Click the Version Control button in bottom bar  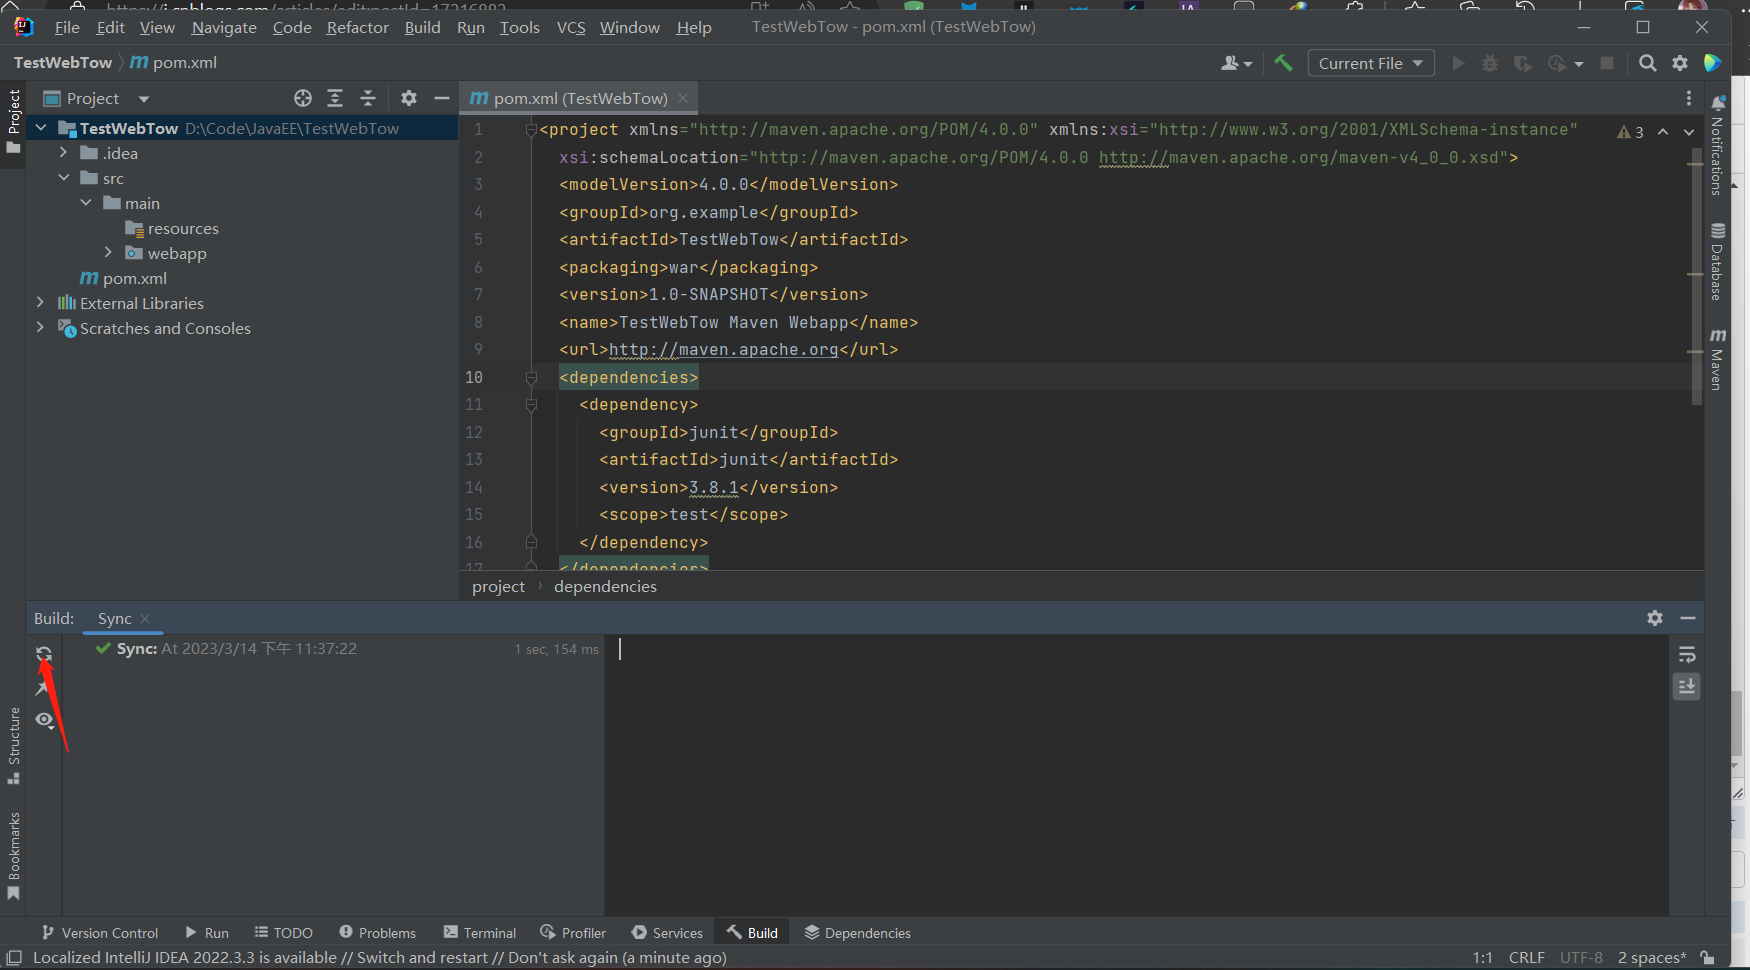tap(100, 933)
